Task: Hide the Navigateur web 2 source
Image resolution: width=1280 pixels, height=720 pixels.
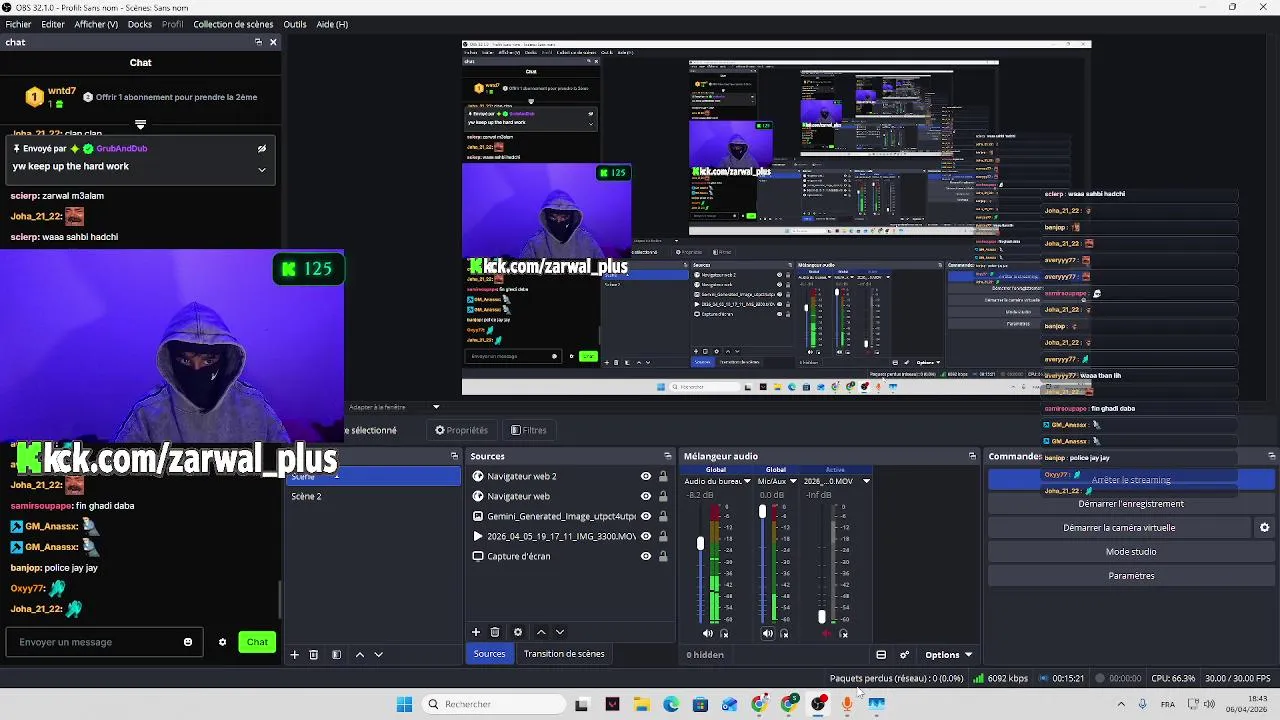Action: click(x=646, y=476)
